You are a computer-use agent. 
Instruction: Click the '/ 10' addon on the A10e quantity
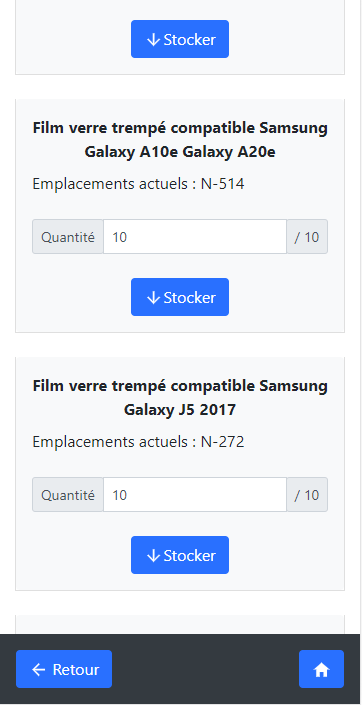307,236
